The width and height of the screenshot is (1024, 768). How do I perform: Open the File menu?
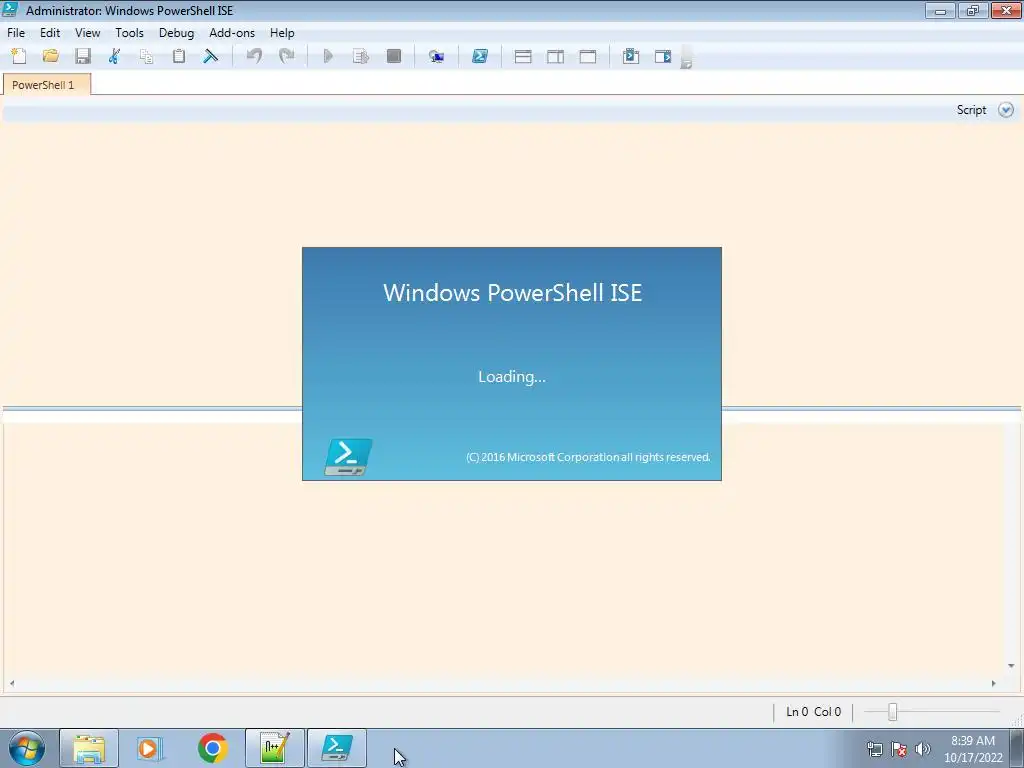pyautogui.click(x=16, y=33)
